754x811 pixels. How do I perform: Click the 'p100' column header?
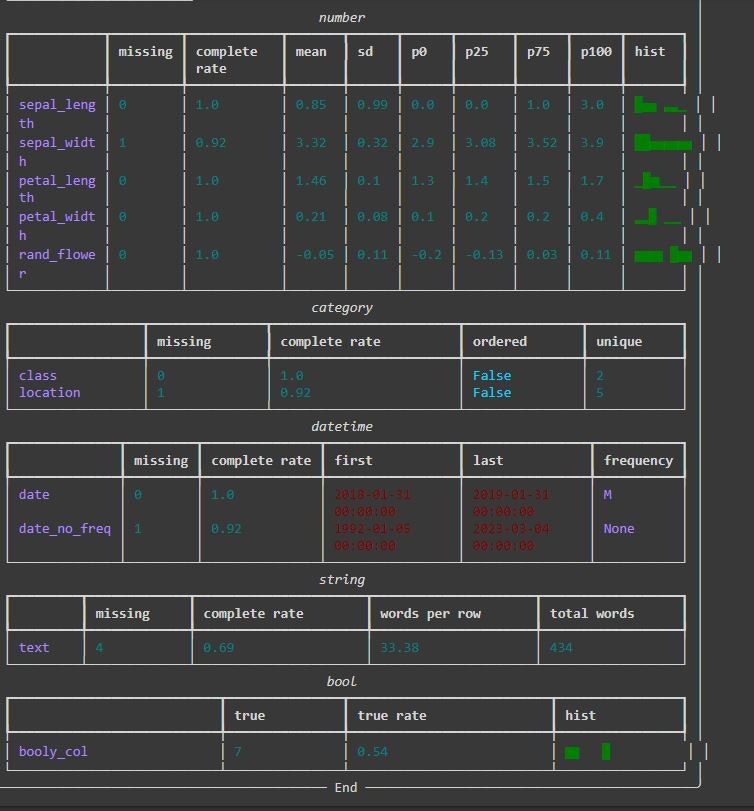tap(596, 52)
